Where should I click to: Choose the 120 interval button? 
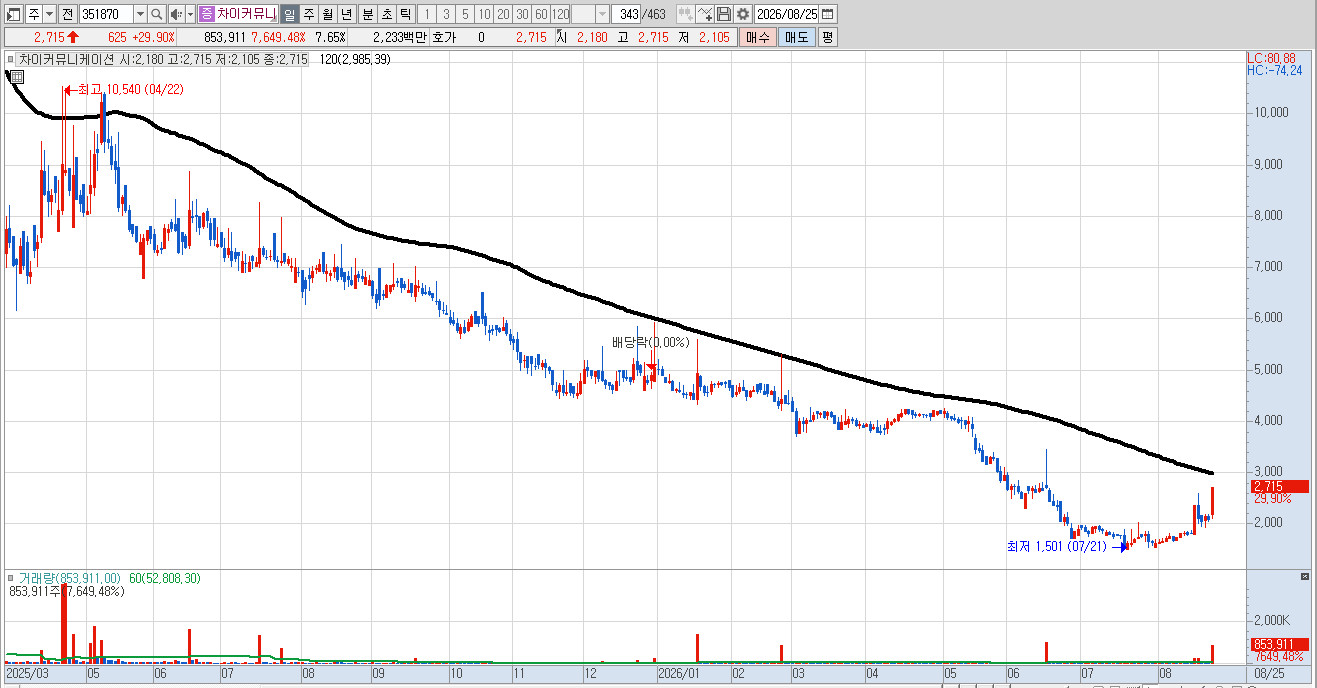[x=560, y=14]
